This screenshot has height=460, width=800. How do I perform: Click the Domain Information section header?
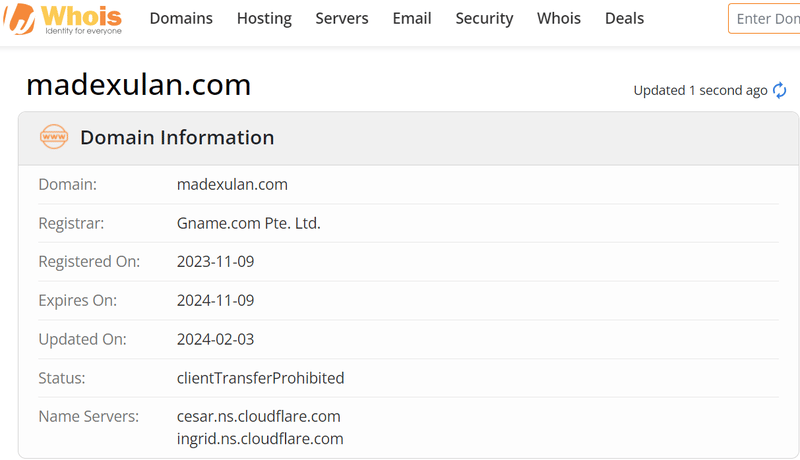click(x=177, y=138)
